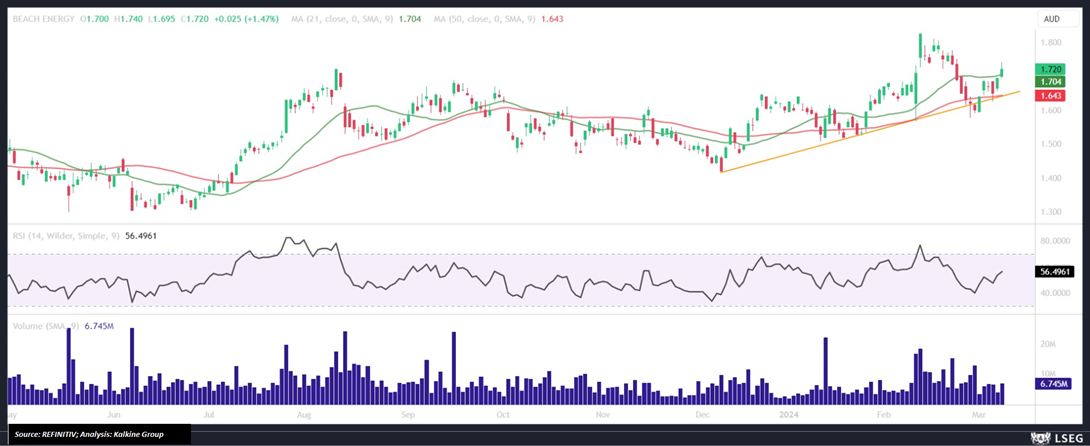Click the RSI indicator legend label
Viewport: 1090px width, 446px height.
click(x=64, y=235)
